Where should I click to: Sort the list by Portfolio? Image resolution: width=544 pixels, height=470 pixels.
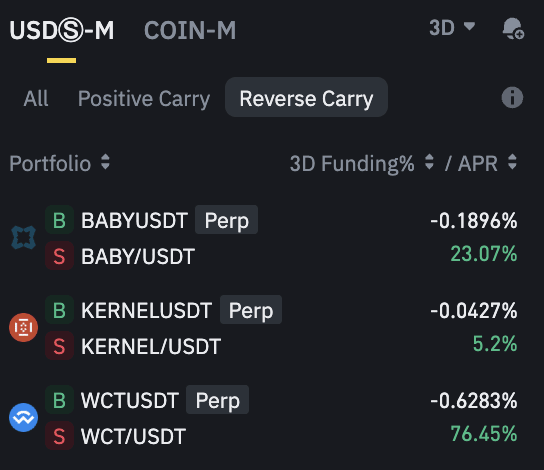click(59, 163)
